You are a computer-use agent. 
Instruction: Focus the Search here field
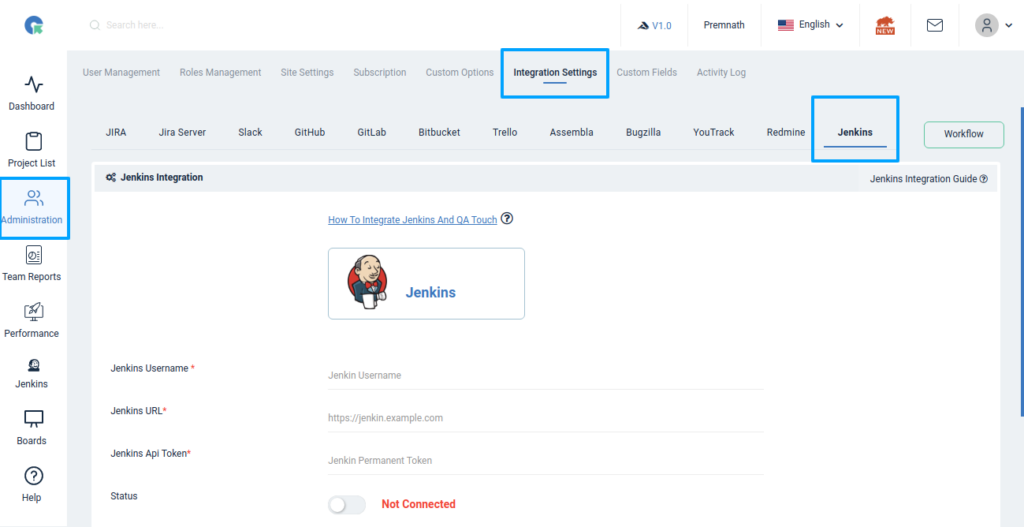pyautogui.click(x=135, y=25)
